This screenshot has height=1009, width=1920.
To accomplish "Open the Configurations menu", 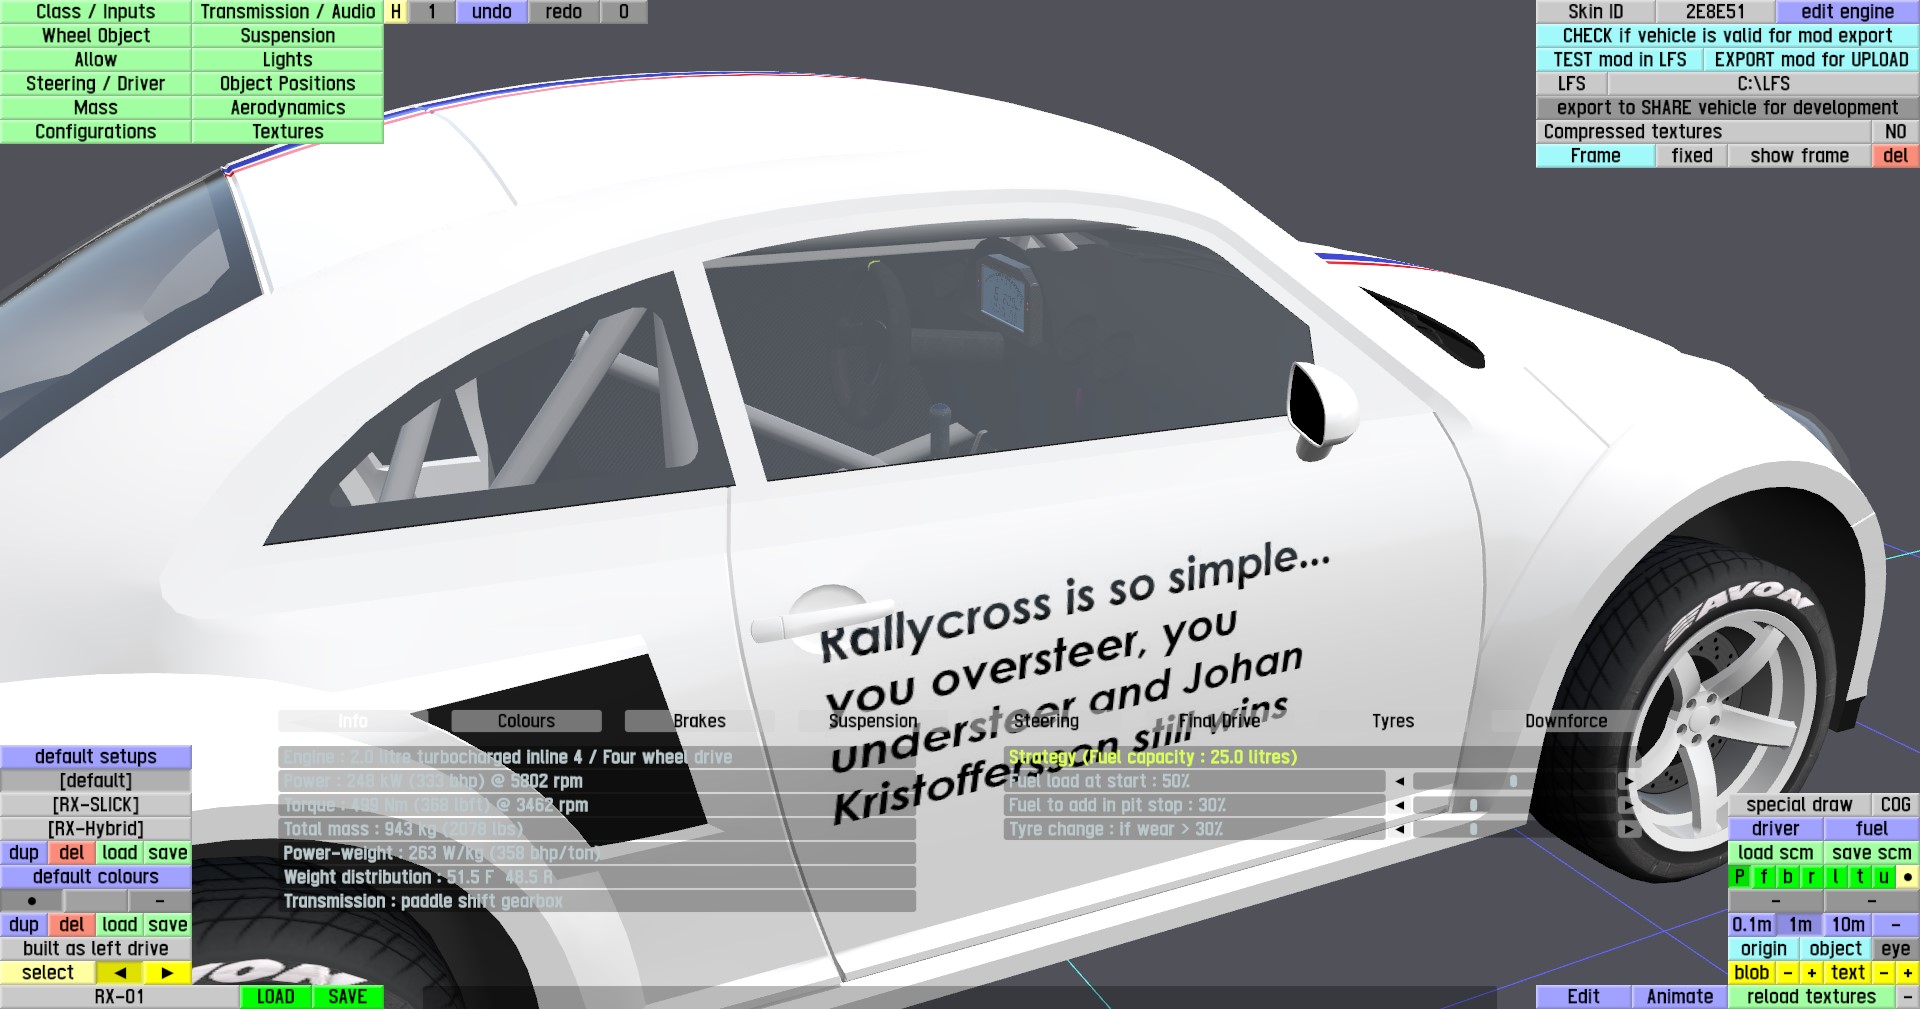I will (x=96, y=132).
